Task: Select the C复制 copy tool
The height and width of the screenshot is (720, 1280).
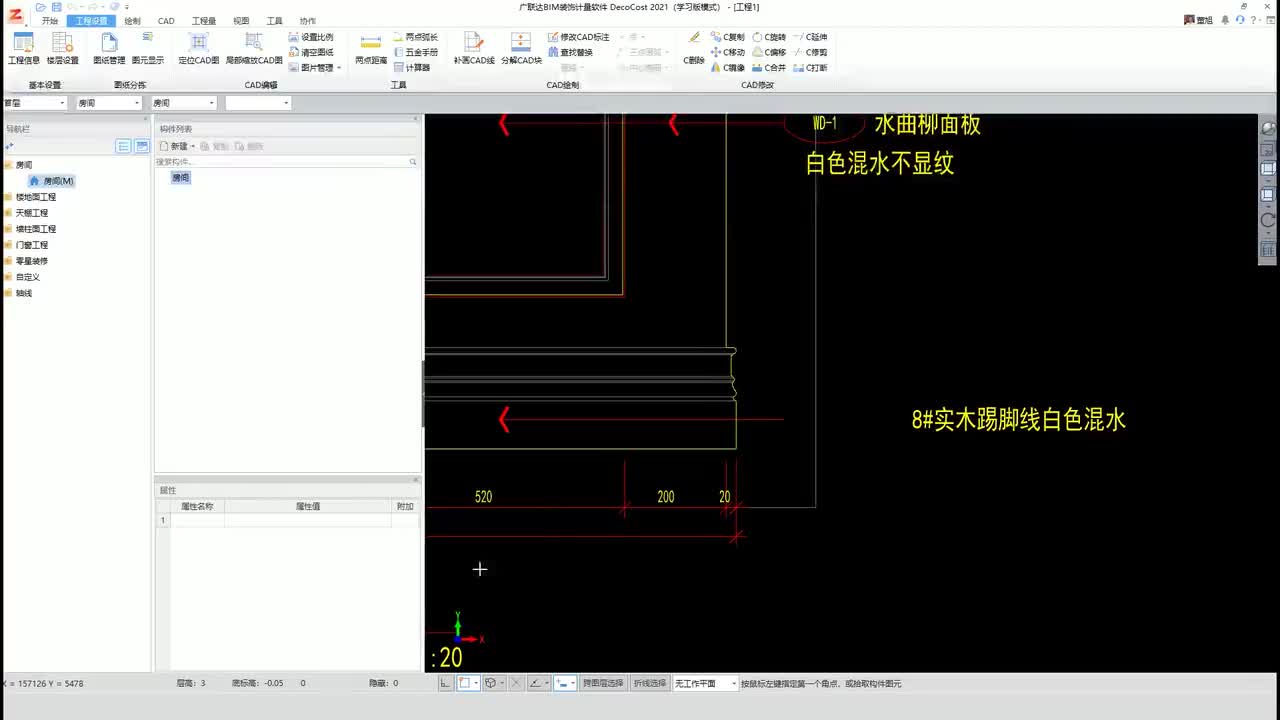Action: (x=728, y=37)
